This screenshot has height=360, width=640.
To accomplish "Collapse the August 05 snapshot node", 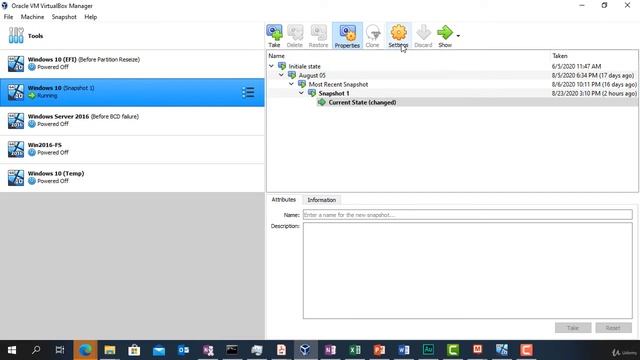I will click(281, 75).
